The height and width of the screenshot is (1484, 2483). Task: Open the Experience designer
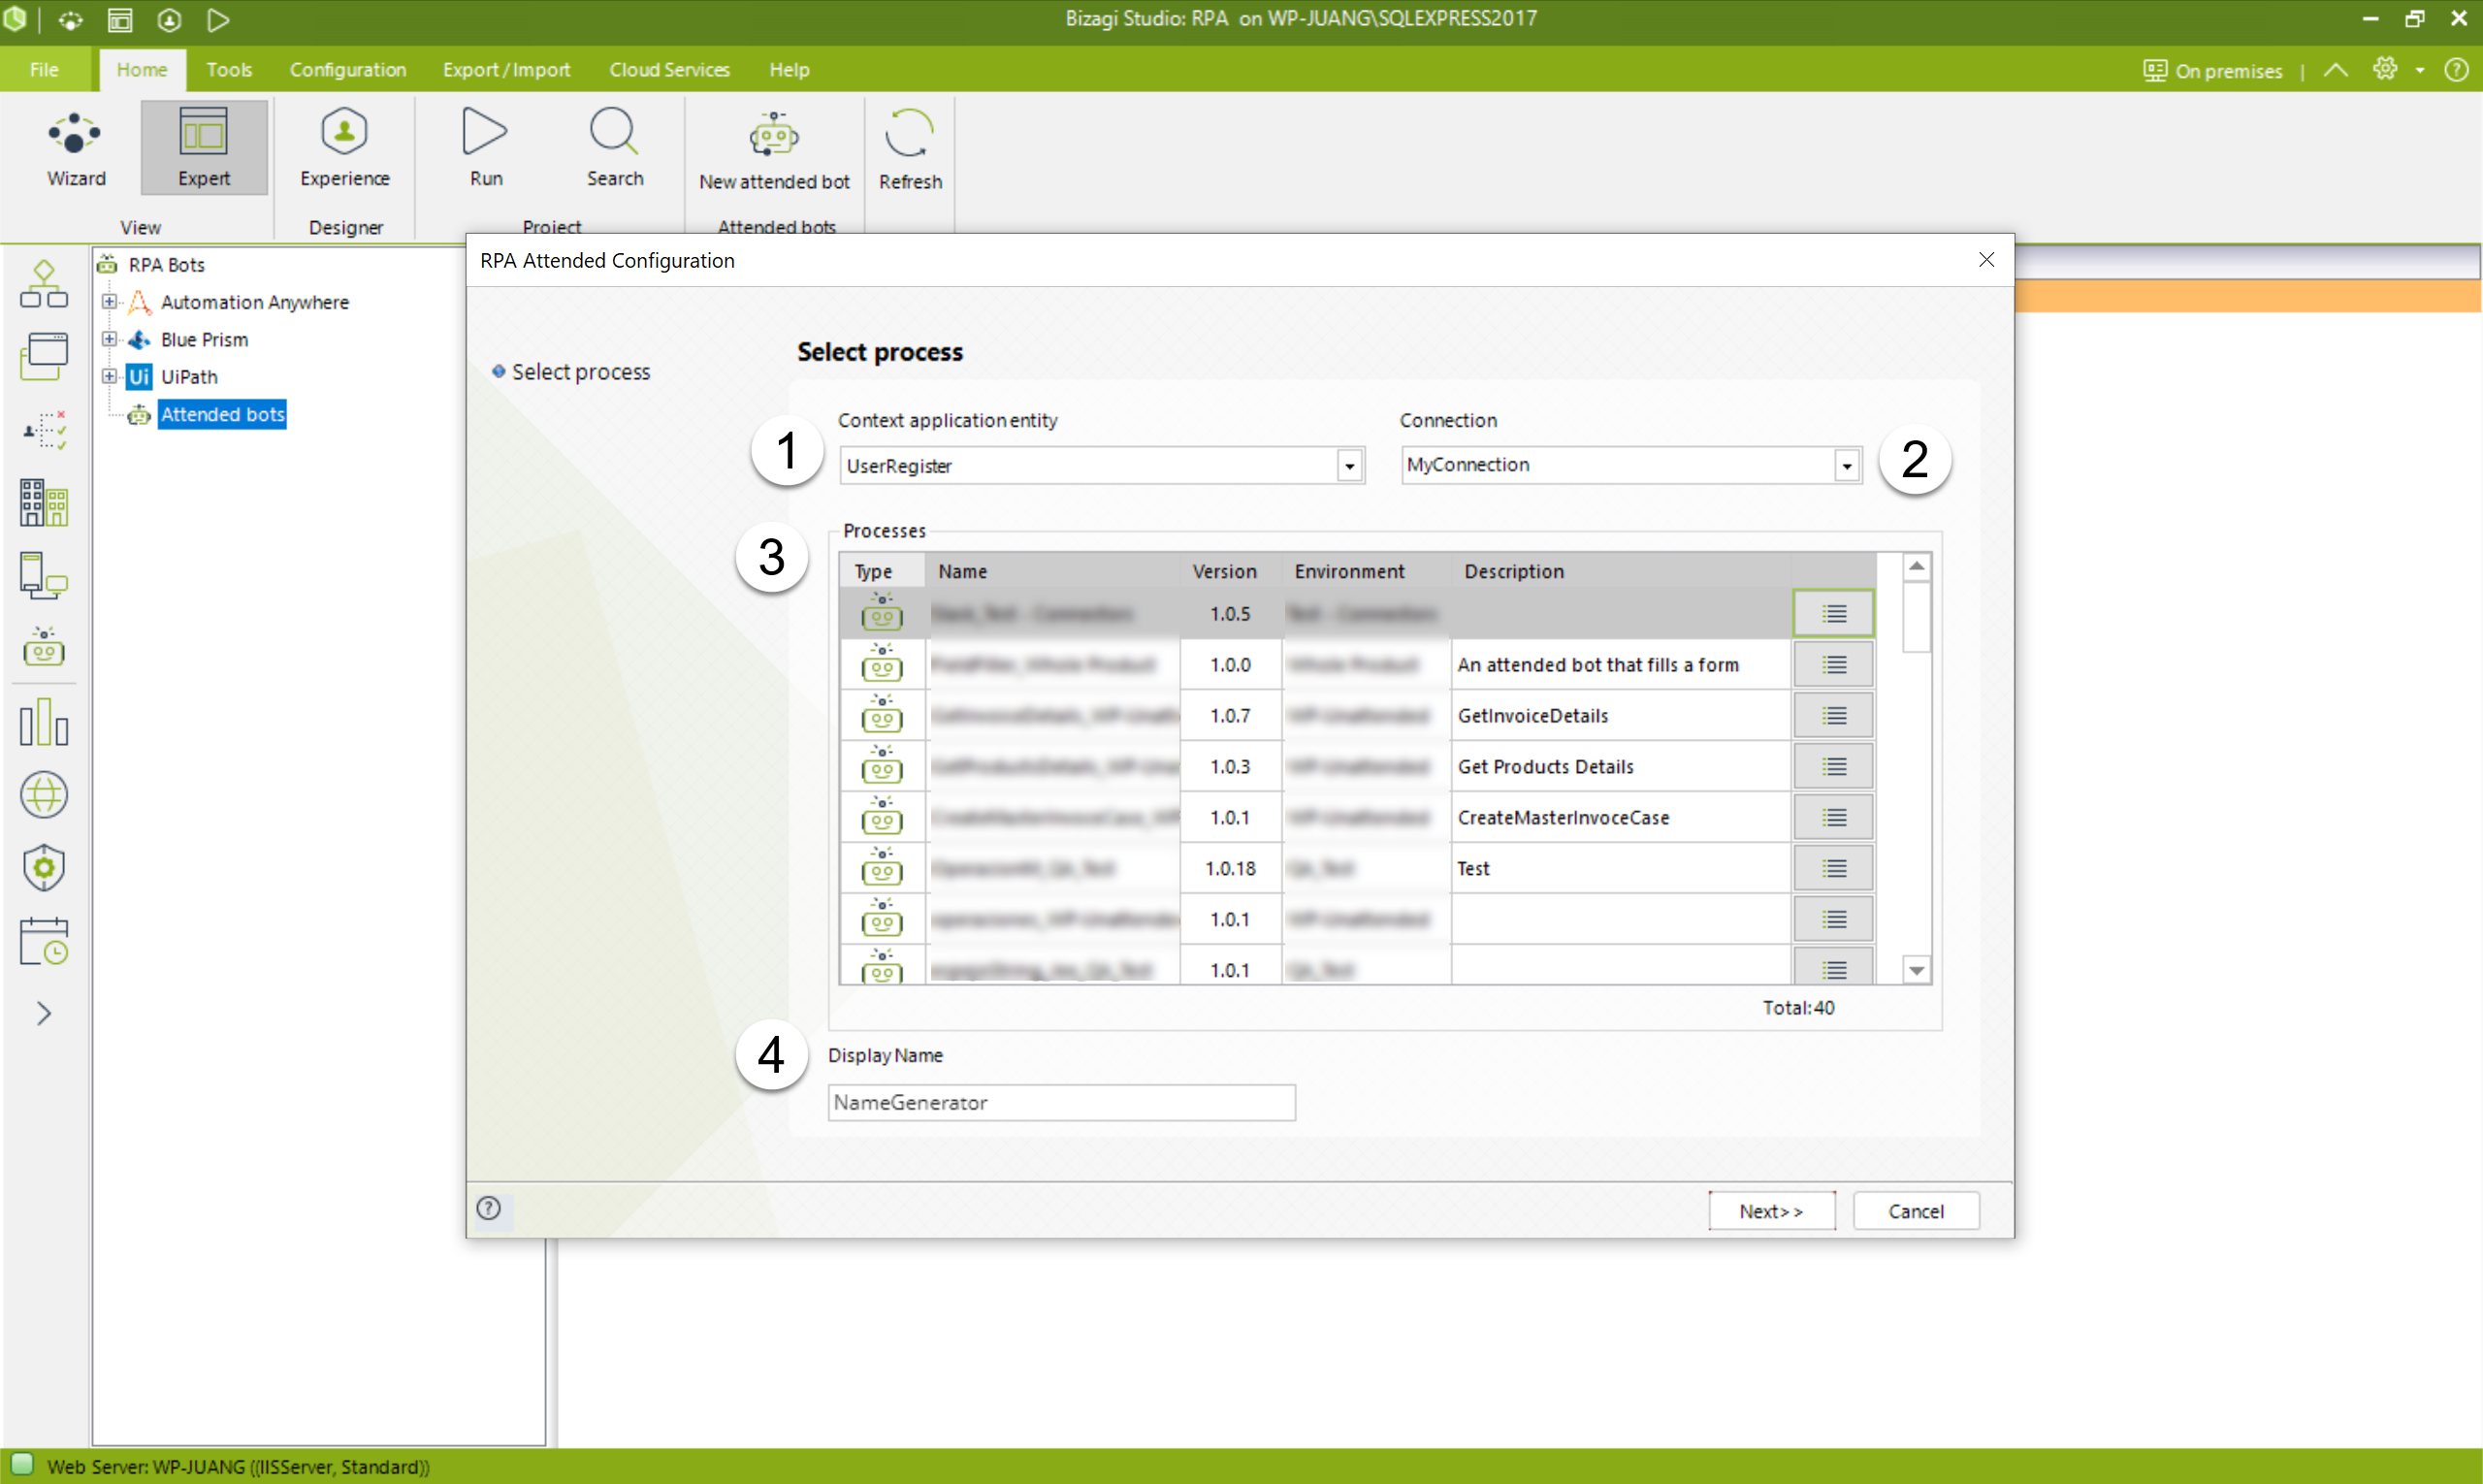pyautogui.click(x=345, y=149)
